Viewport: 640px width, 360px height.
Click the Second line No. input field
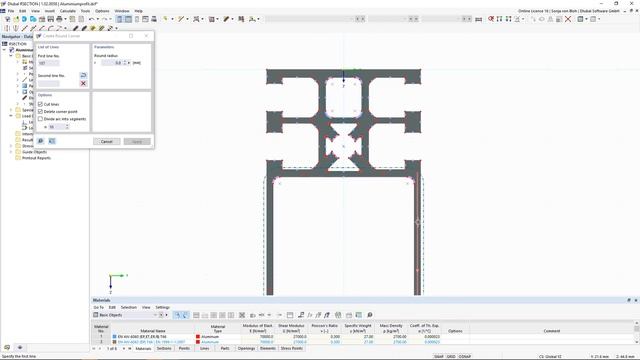(49, 83)
